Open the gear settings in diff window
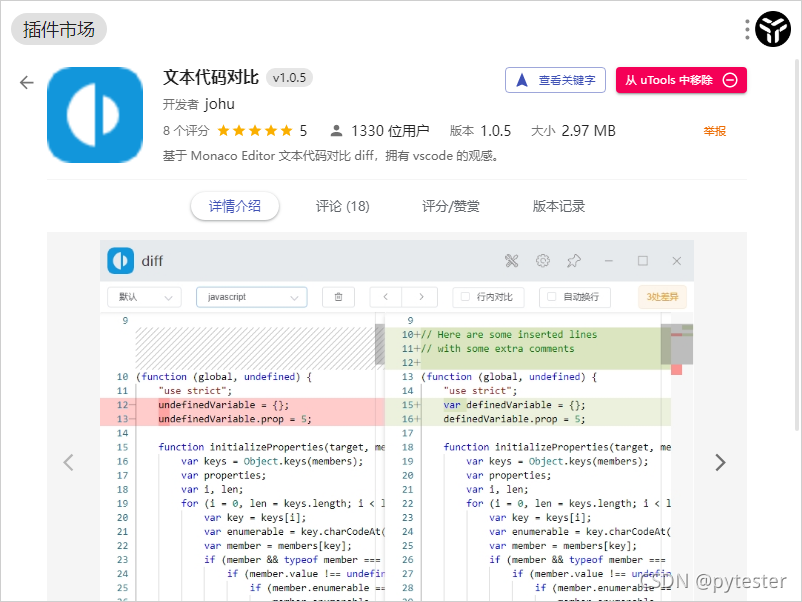This screenshot has height=602, width=802. click(543, 261)
